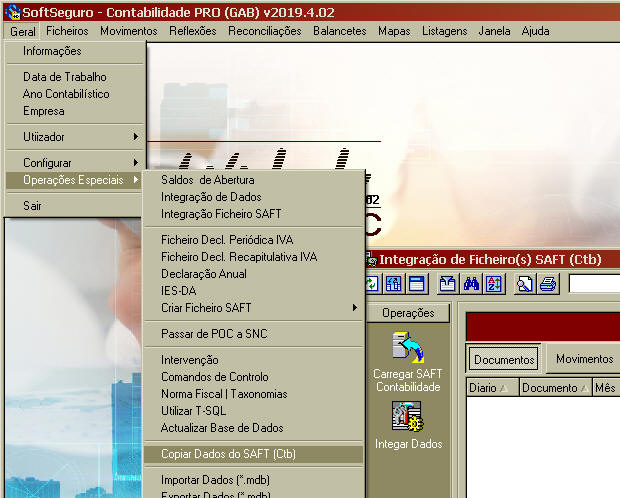620x498 pixels.
Task: Open the Janela menu
Action: tap(494, 31)
